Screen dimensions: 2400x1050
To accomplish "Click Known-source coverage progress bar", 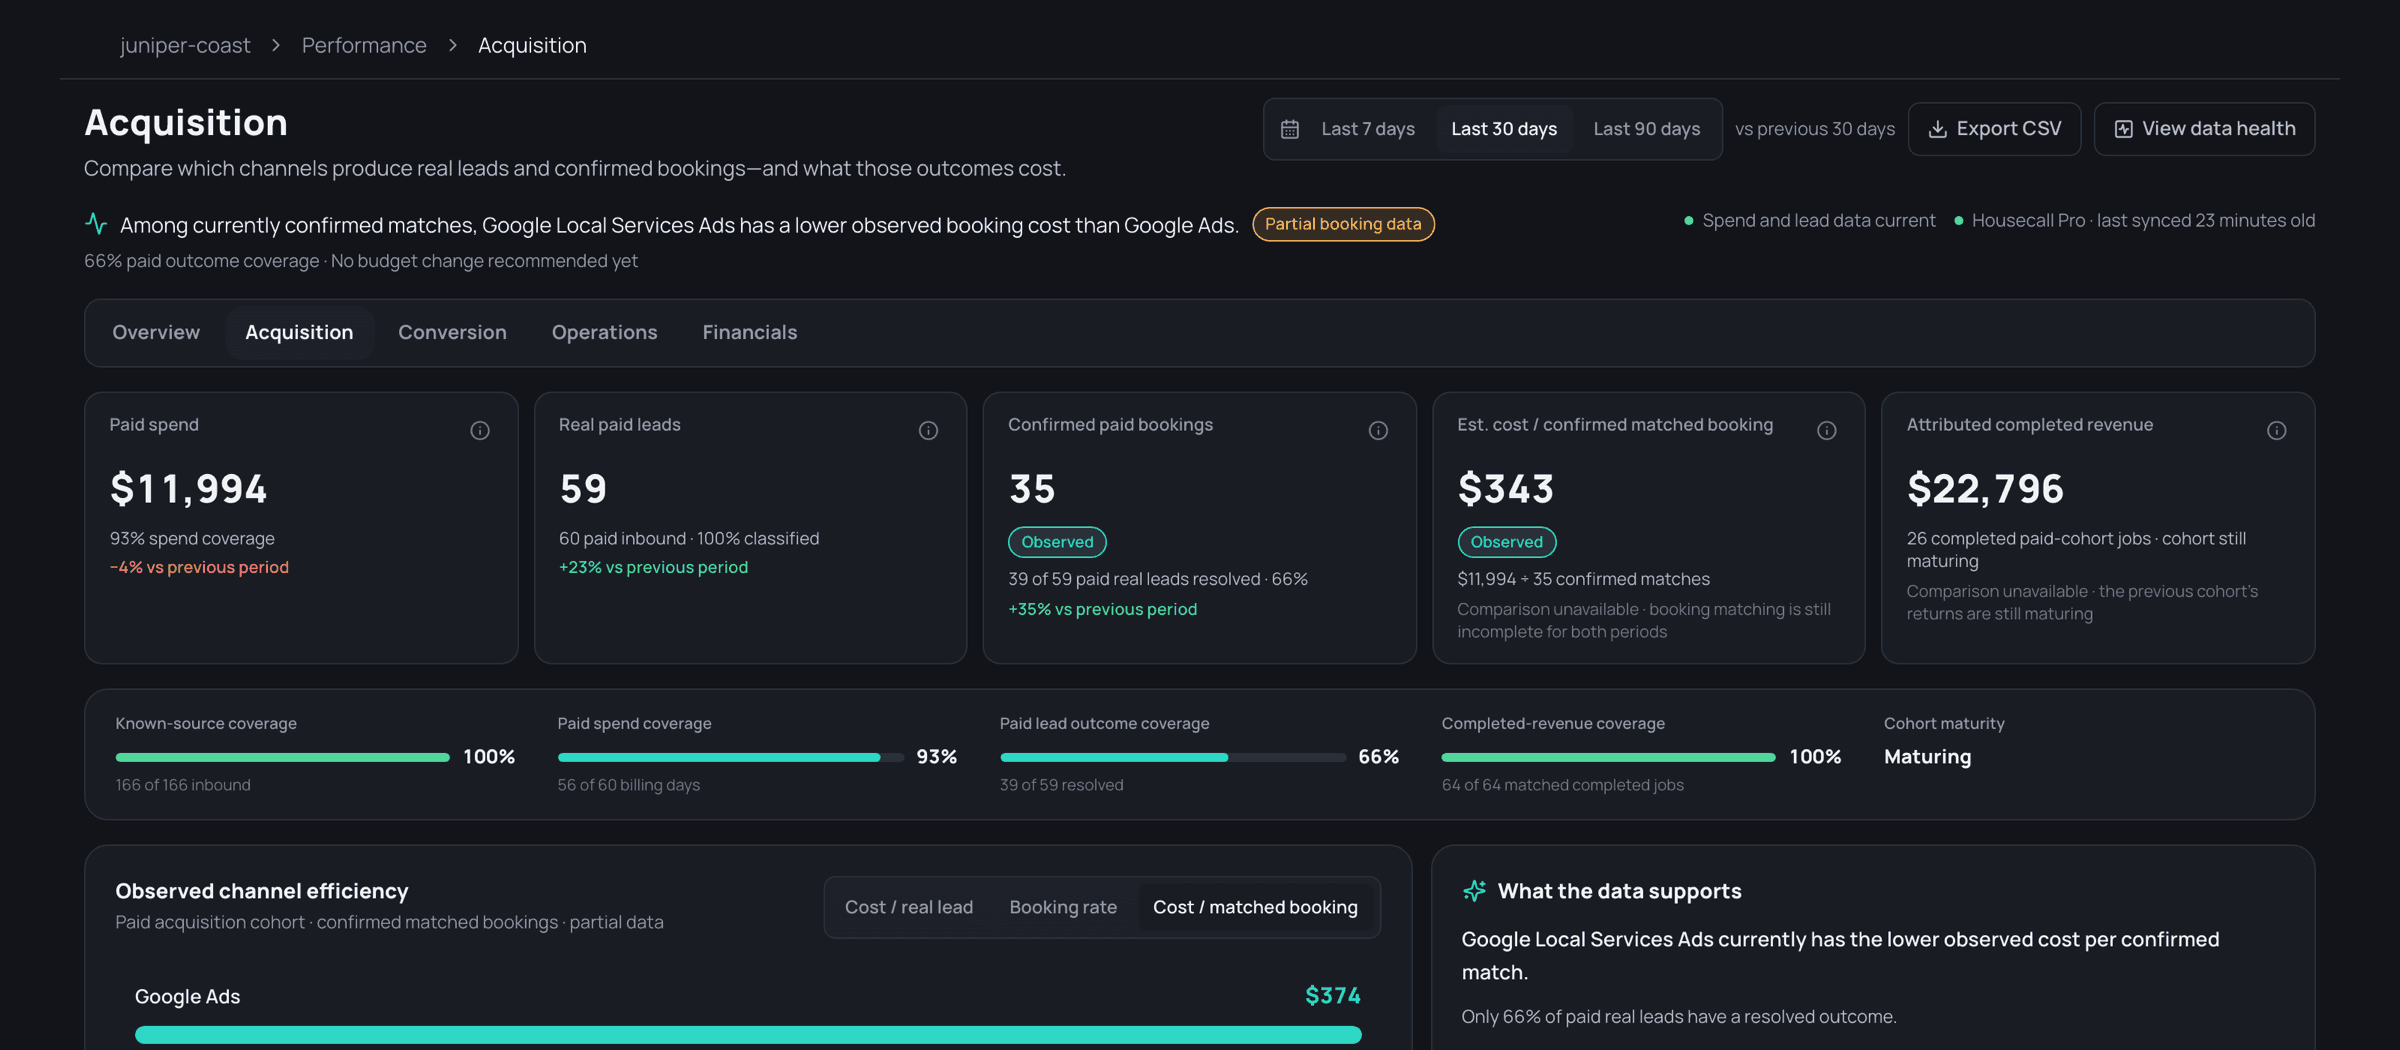I will click(x=282, y=757).
